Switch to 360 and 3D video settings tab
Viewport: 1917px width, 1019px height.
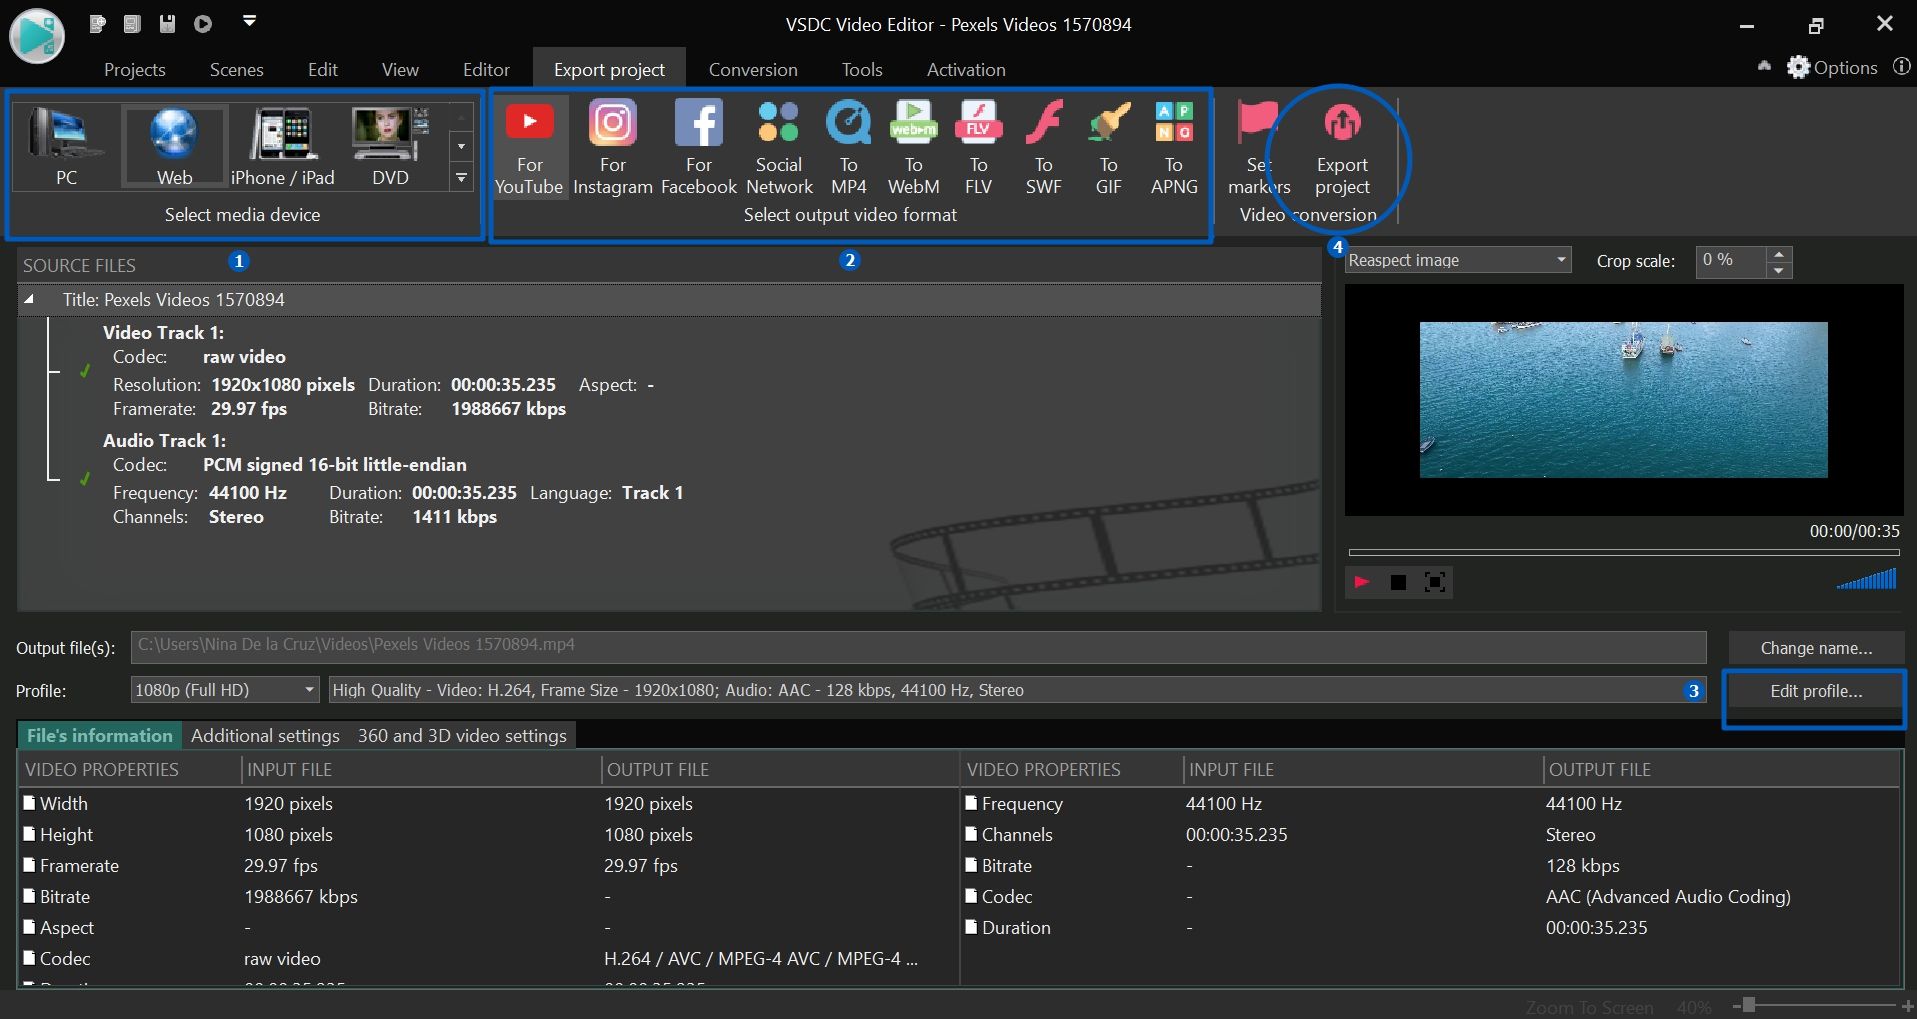462,736
